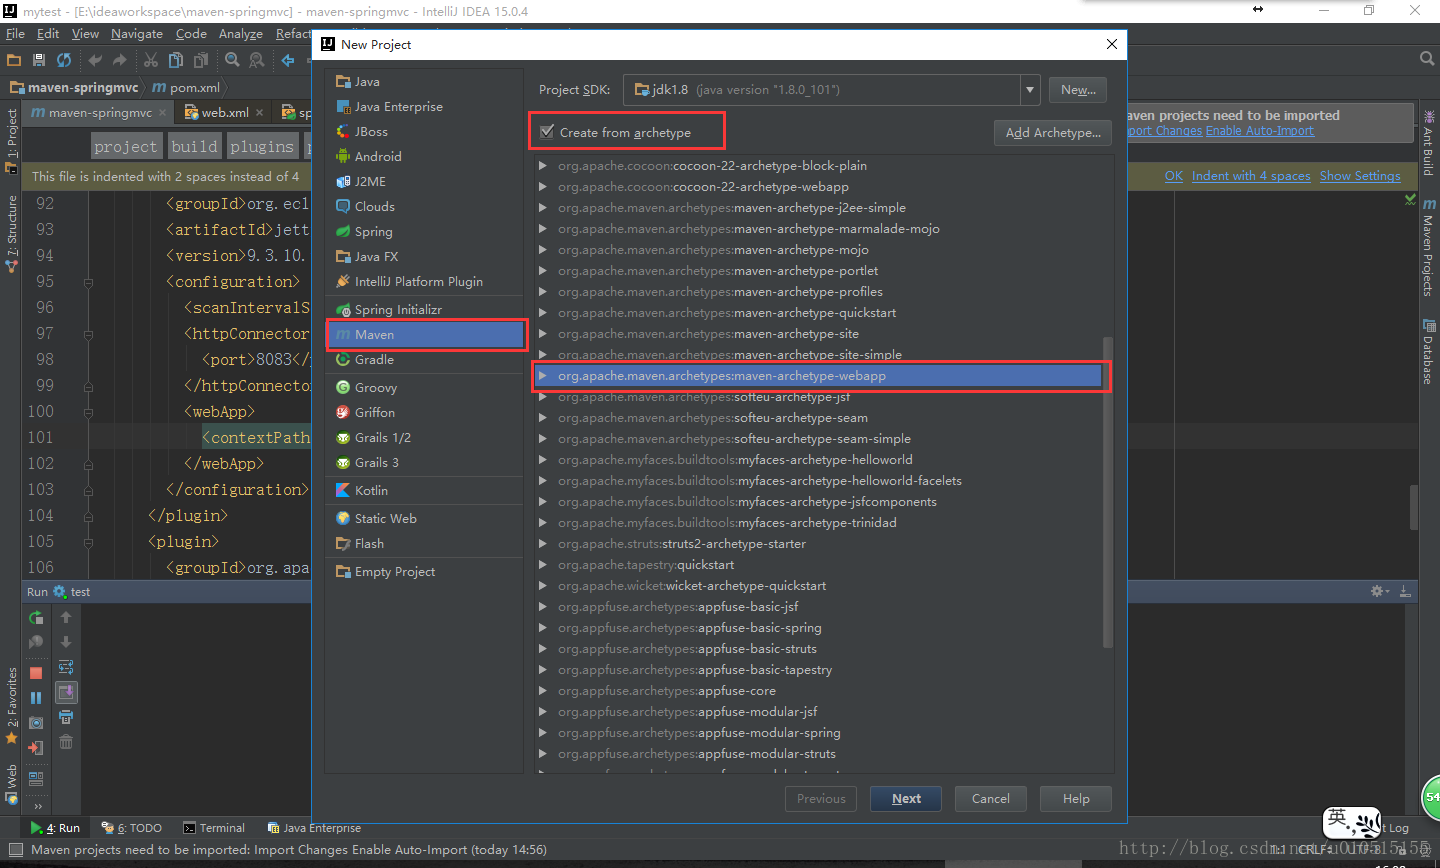Viewport: 1440px width, 868px height.
Task: Click the Synchronize toolbar icon
Action: point(64,60)
